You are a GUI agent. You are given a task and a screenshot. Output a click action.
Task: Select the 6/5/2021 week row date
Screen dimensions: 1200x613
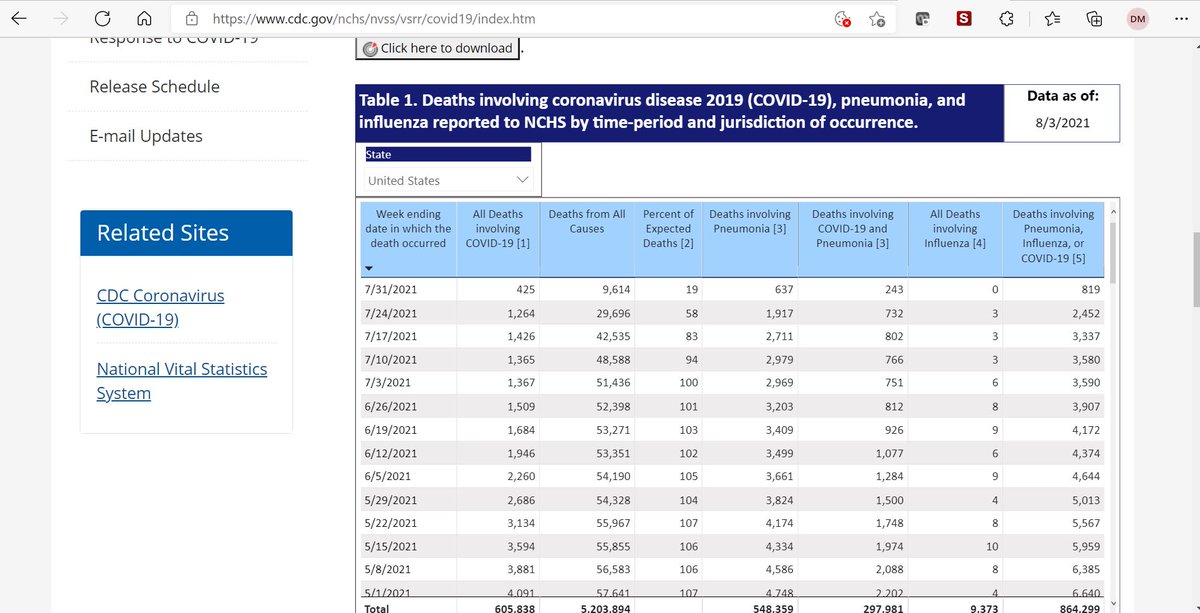coord(387,476)
